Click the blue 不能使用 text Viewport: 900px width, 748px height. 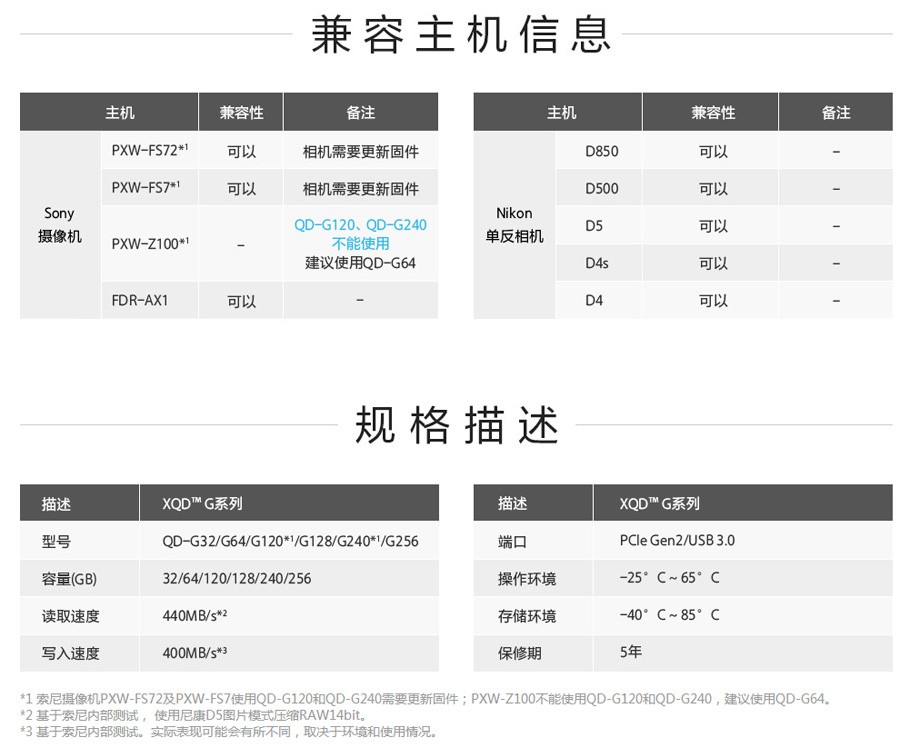[x=360, y=243]
